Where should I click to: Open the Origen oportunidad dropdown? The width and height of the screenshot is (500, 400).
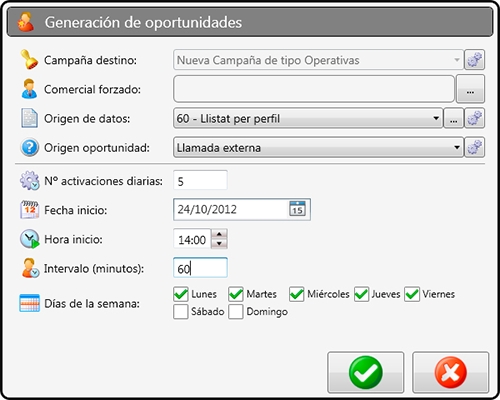pos(457,147)
